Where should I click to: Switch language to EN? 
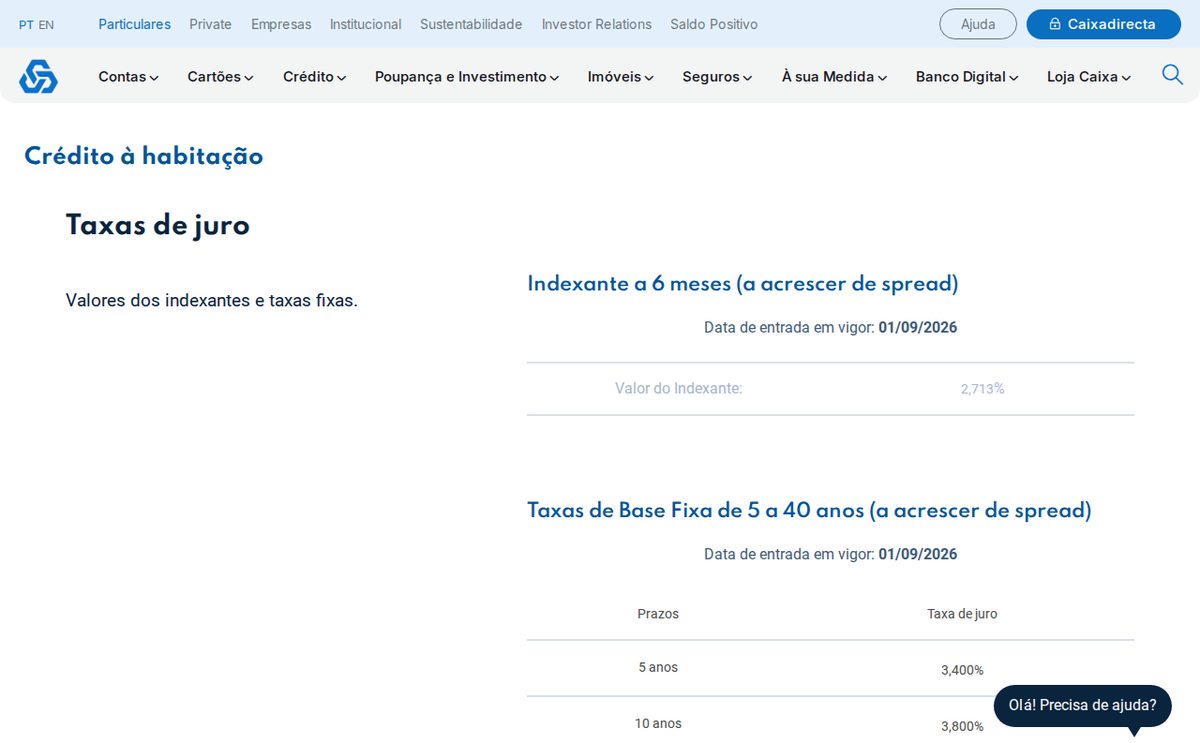pos(46,25)
